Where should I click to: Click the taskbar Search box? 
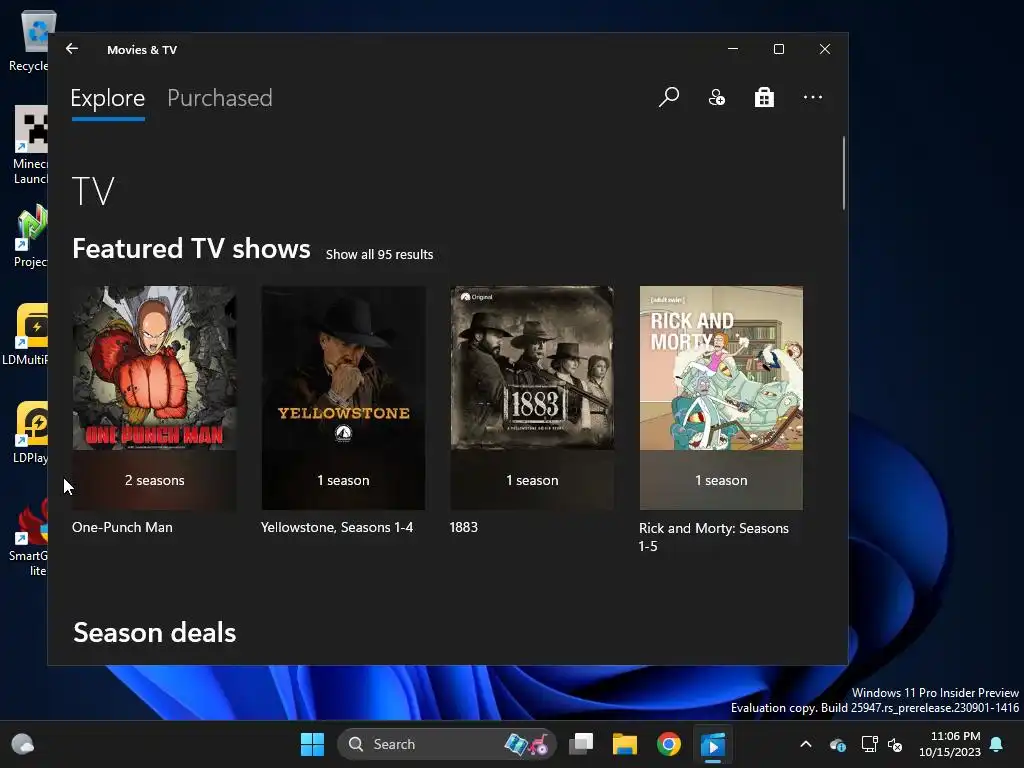pos(447,744)
